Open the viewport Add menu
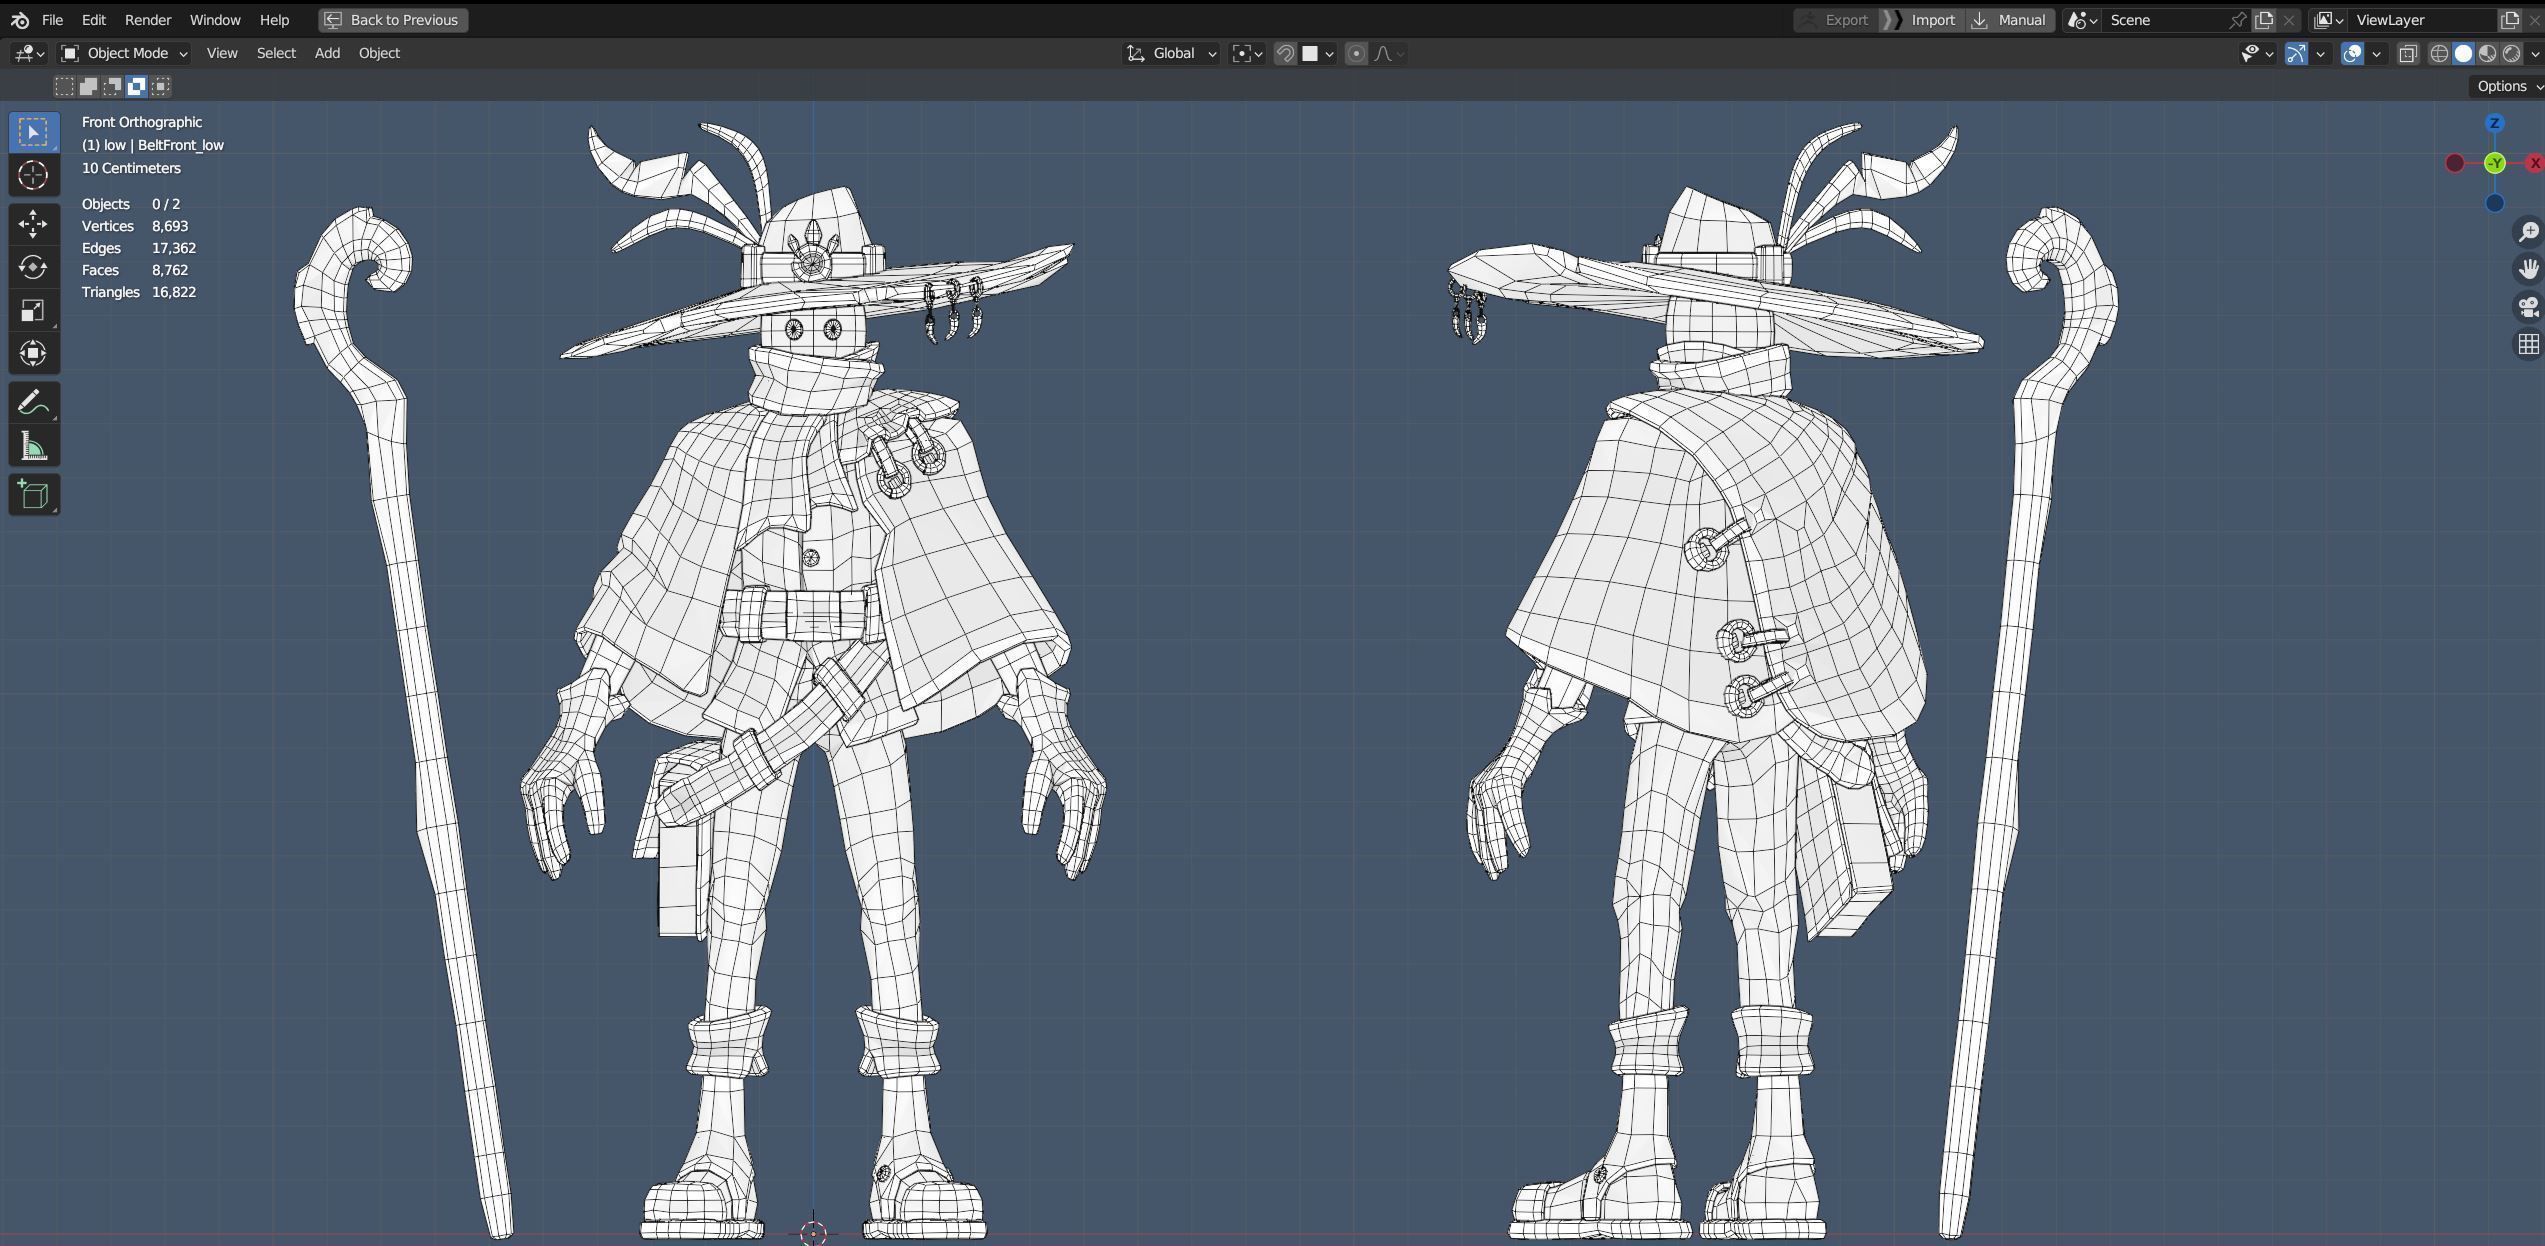This screenshot has height=1246, width=2545. coord(327,53)
